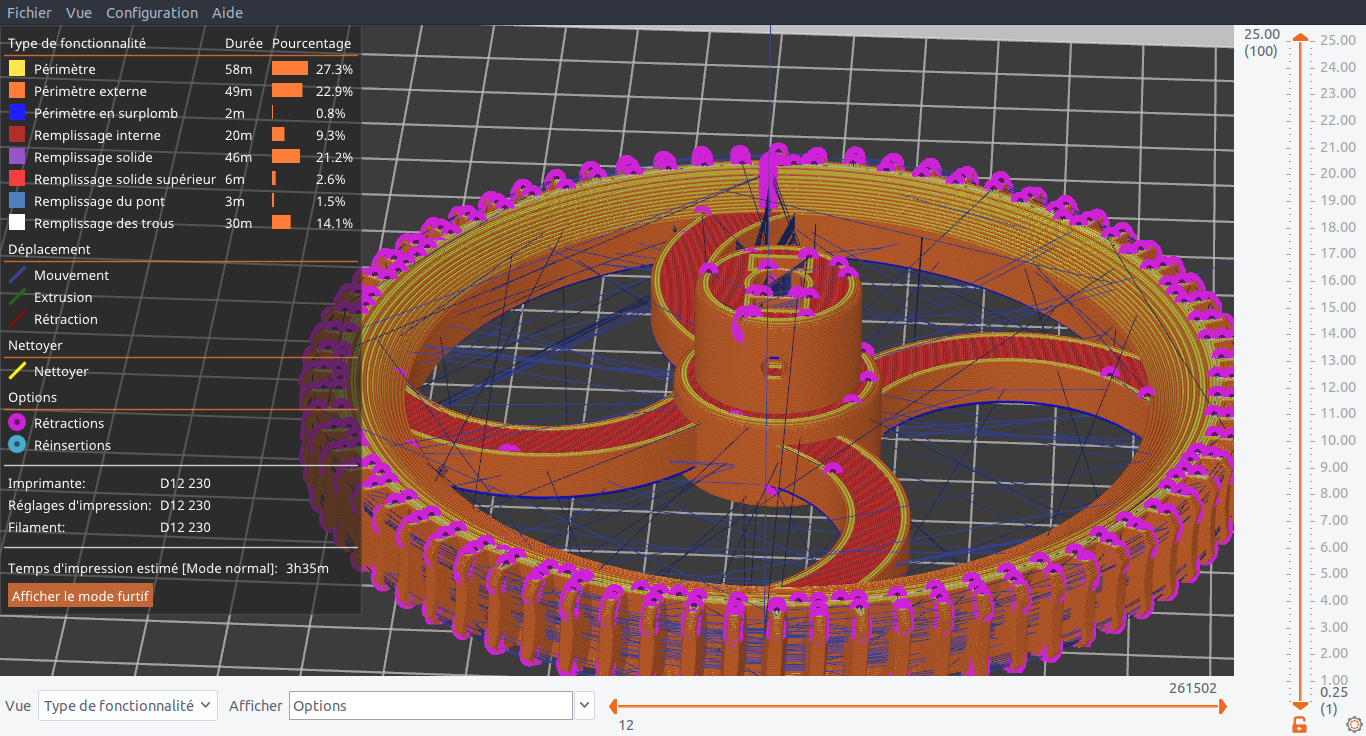Click the Pourcentage column header
This screenshot has width=1366, height=736.
coord(311,43)
